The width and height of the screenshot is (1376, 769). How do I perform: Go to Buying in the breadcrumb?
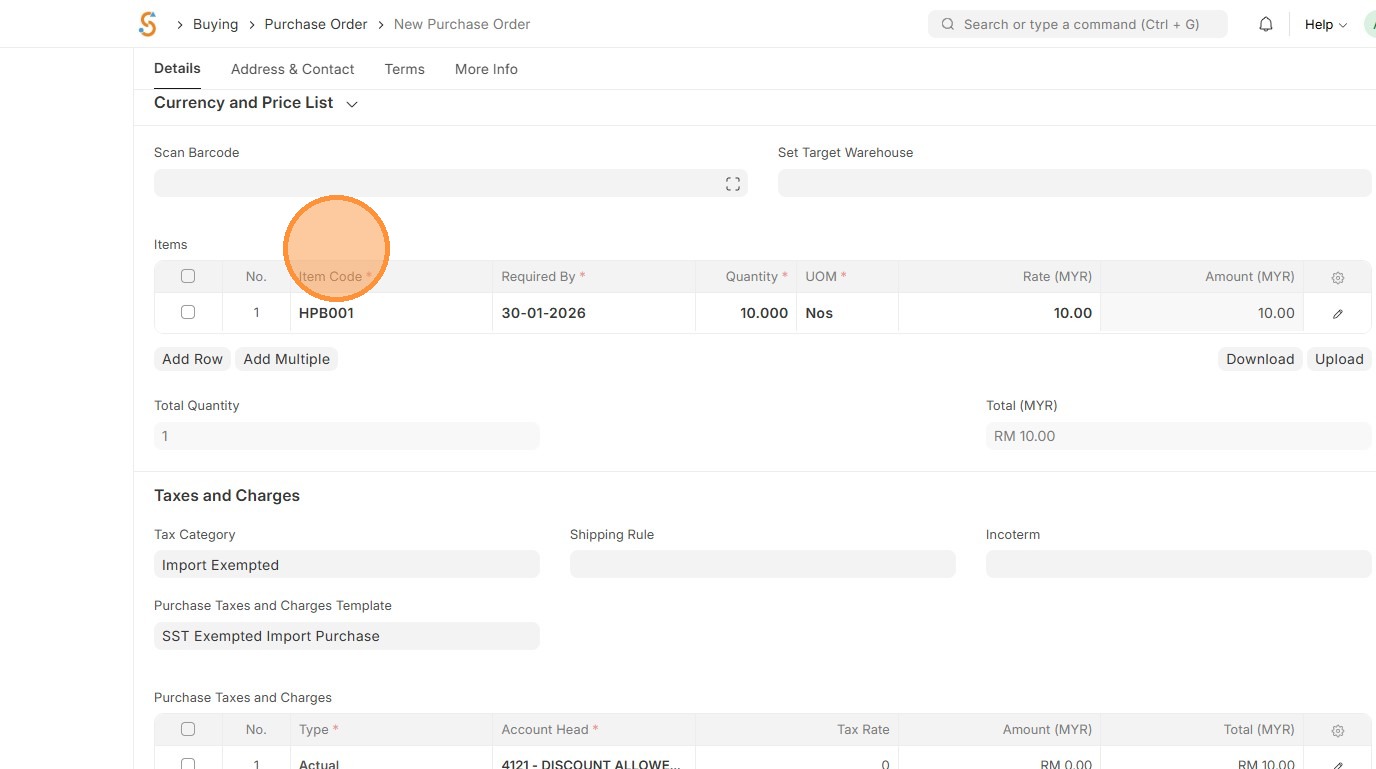point(215,24)
